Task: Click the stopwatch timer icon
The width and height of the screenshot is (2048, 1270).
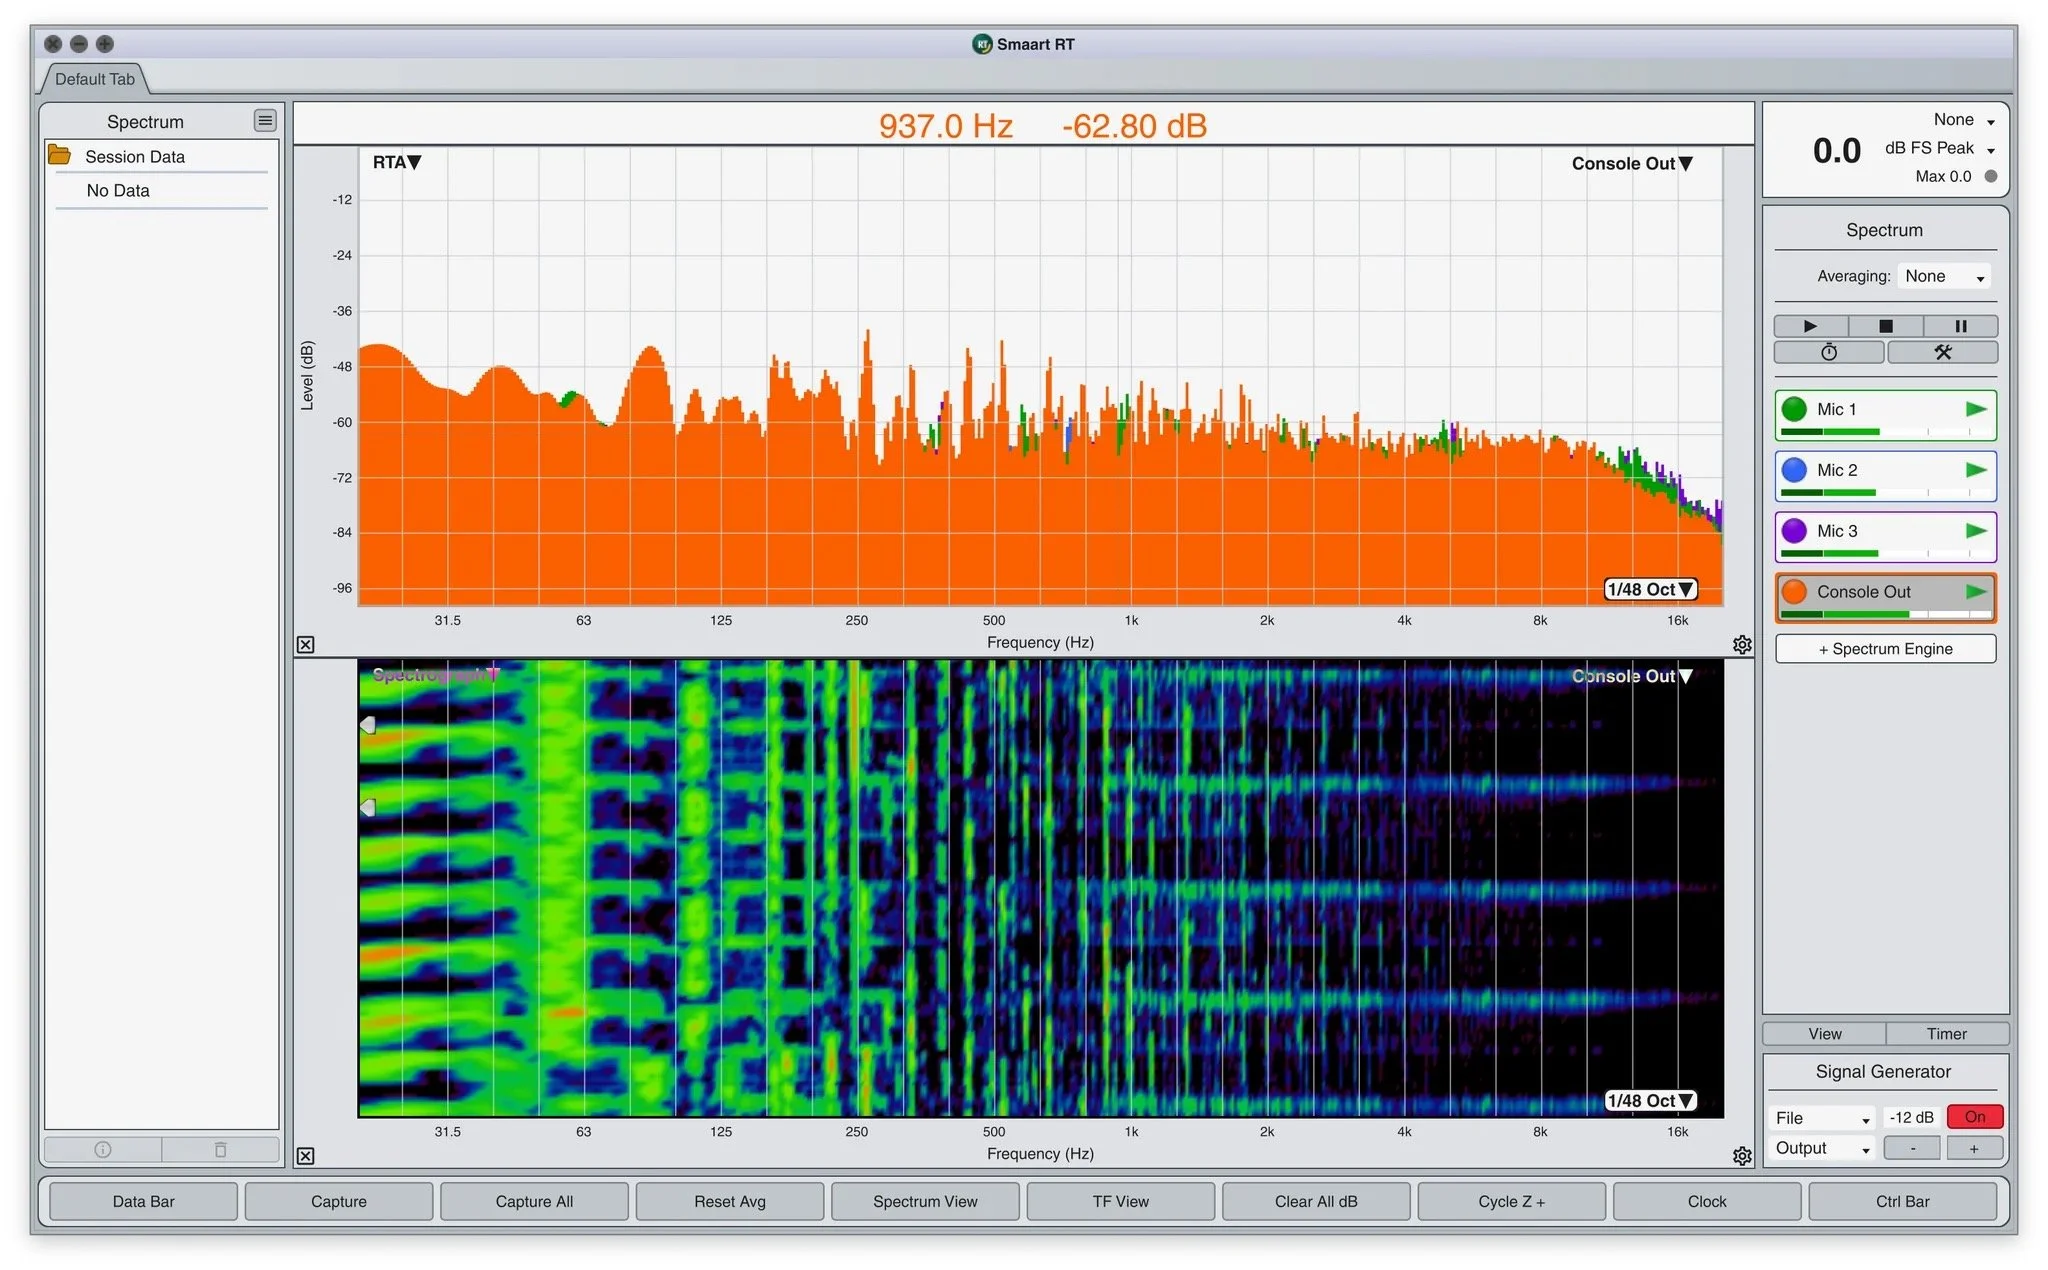Action: point(1828,352)
